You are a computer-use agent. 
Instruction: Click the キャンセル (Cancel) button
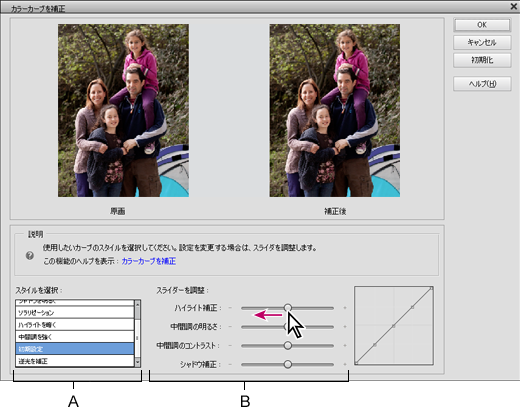(x=482, y=43)
